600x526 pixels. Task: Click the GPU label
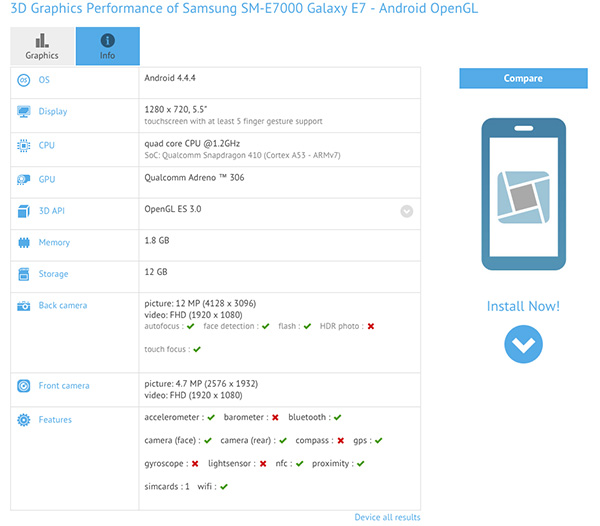pyautogui.click(x=47, y=179)
